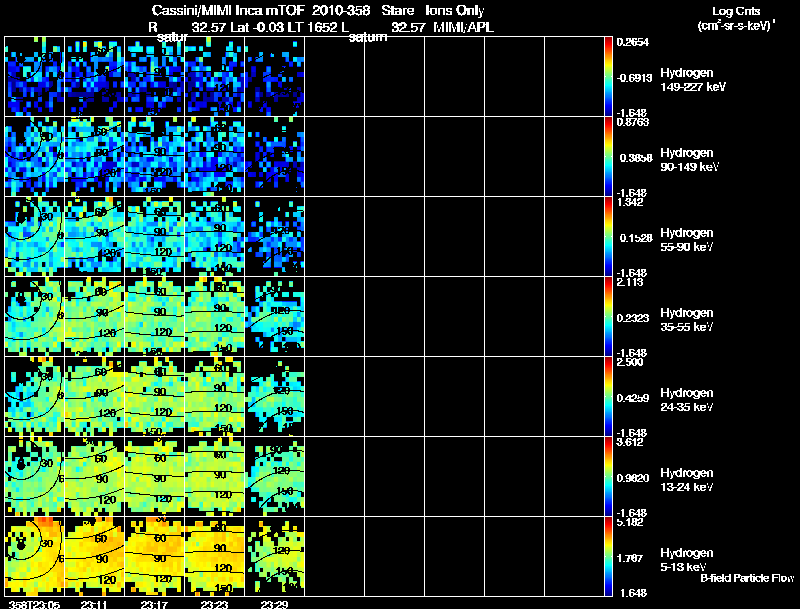Select the Hydrogen 5-13 keV image at 23:17
Viewport: 800px width, 609px height.
click(x=155, y=556)
